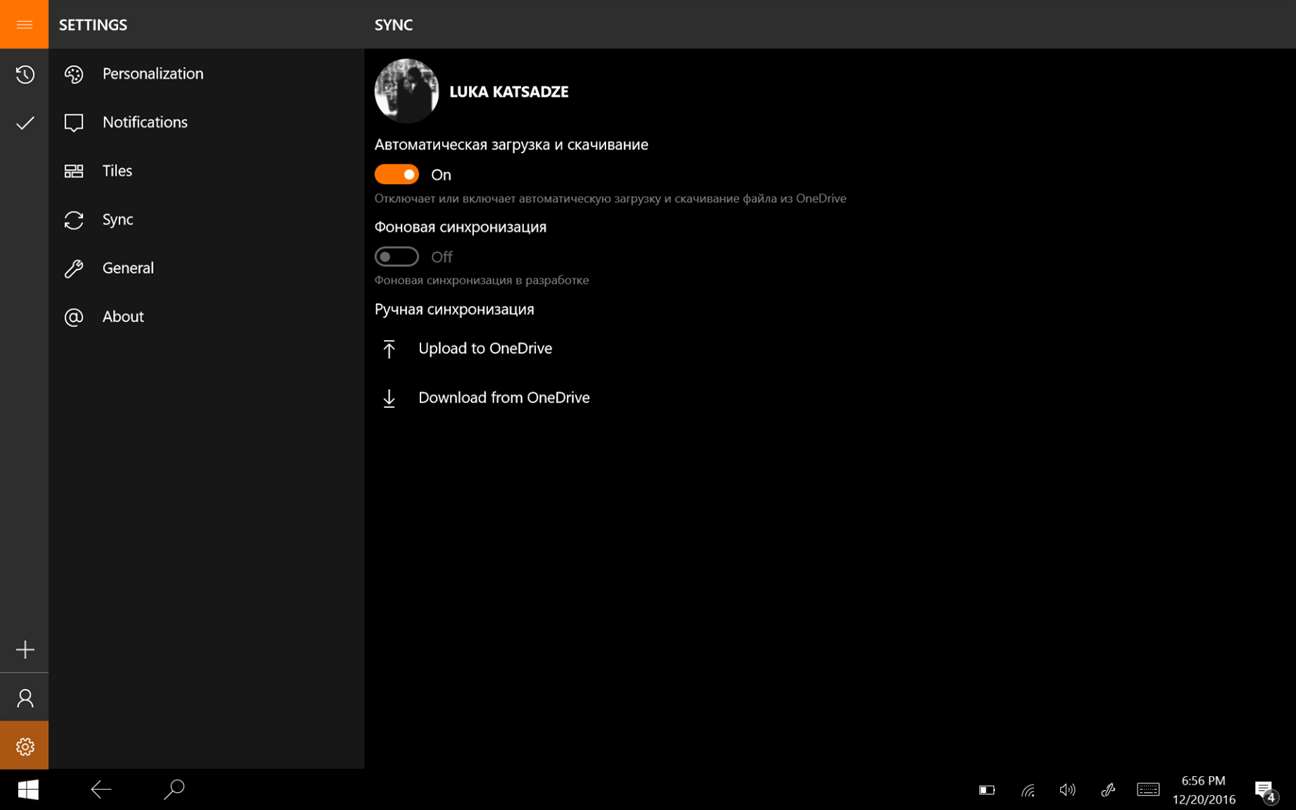Click the taskbar search magnifier
This screenshot has width=1296, height=810.
[x=174, y=790]
